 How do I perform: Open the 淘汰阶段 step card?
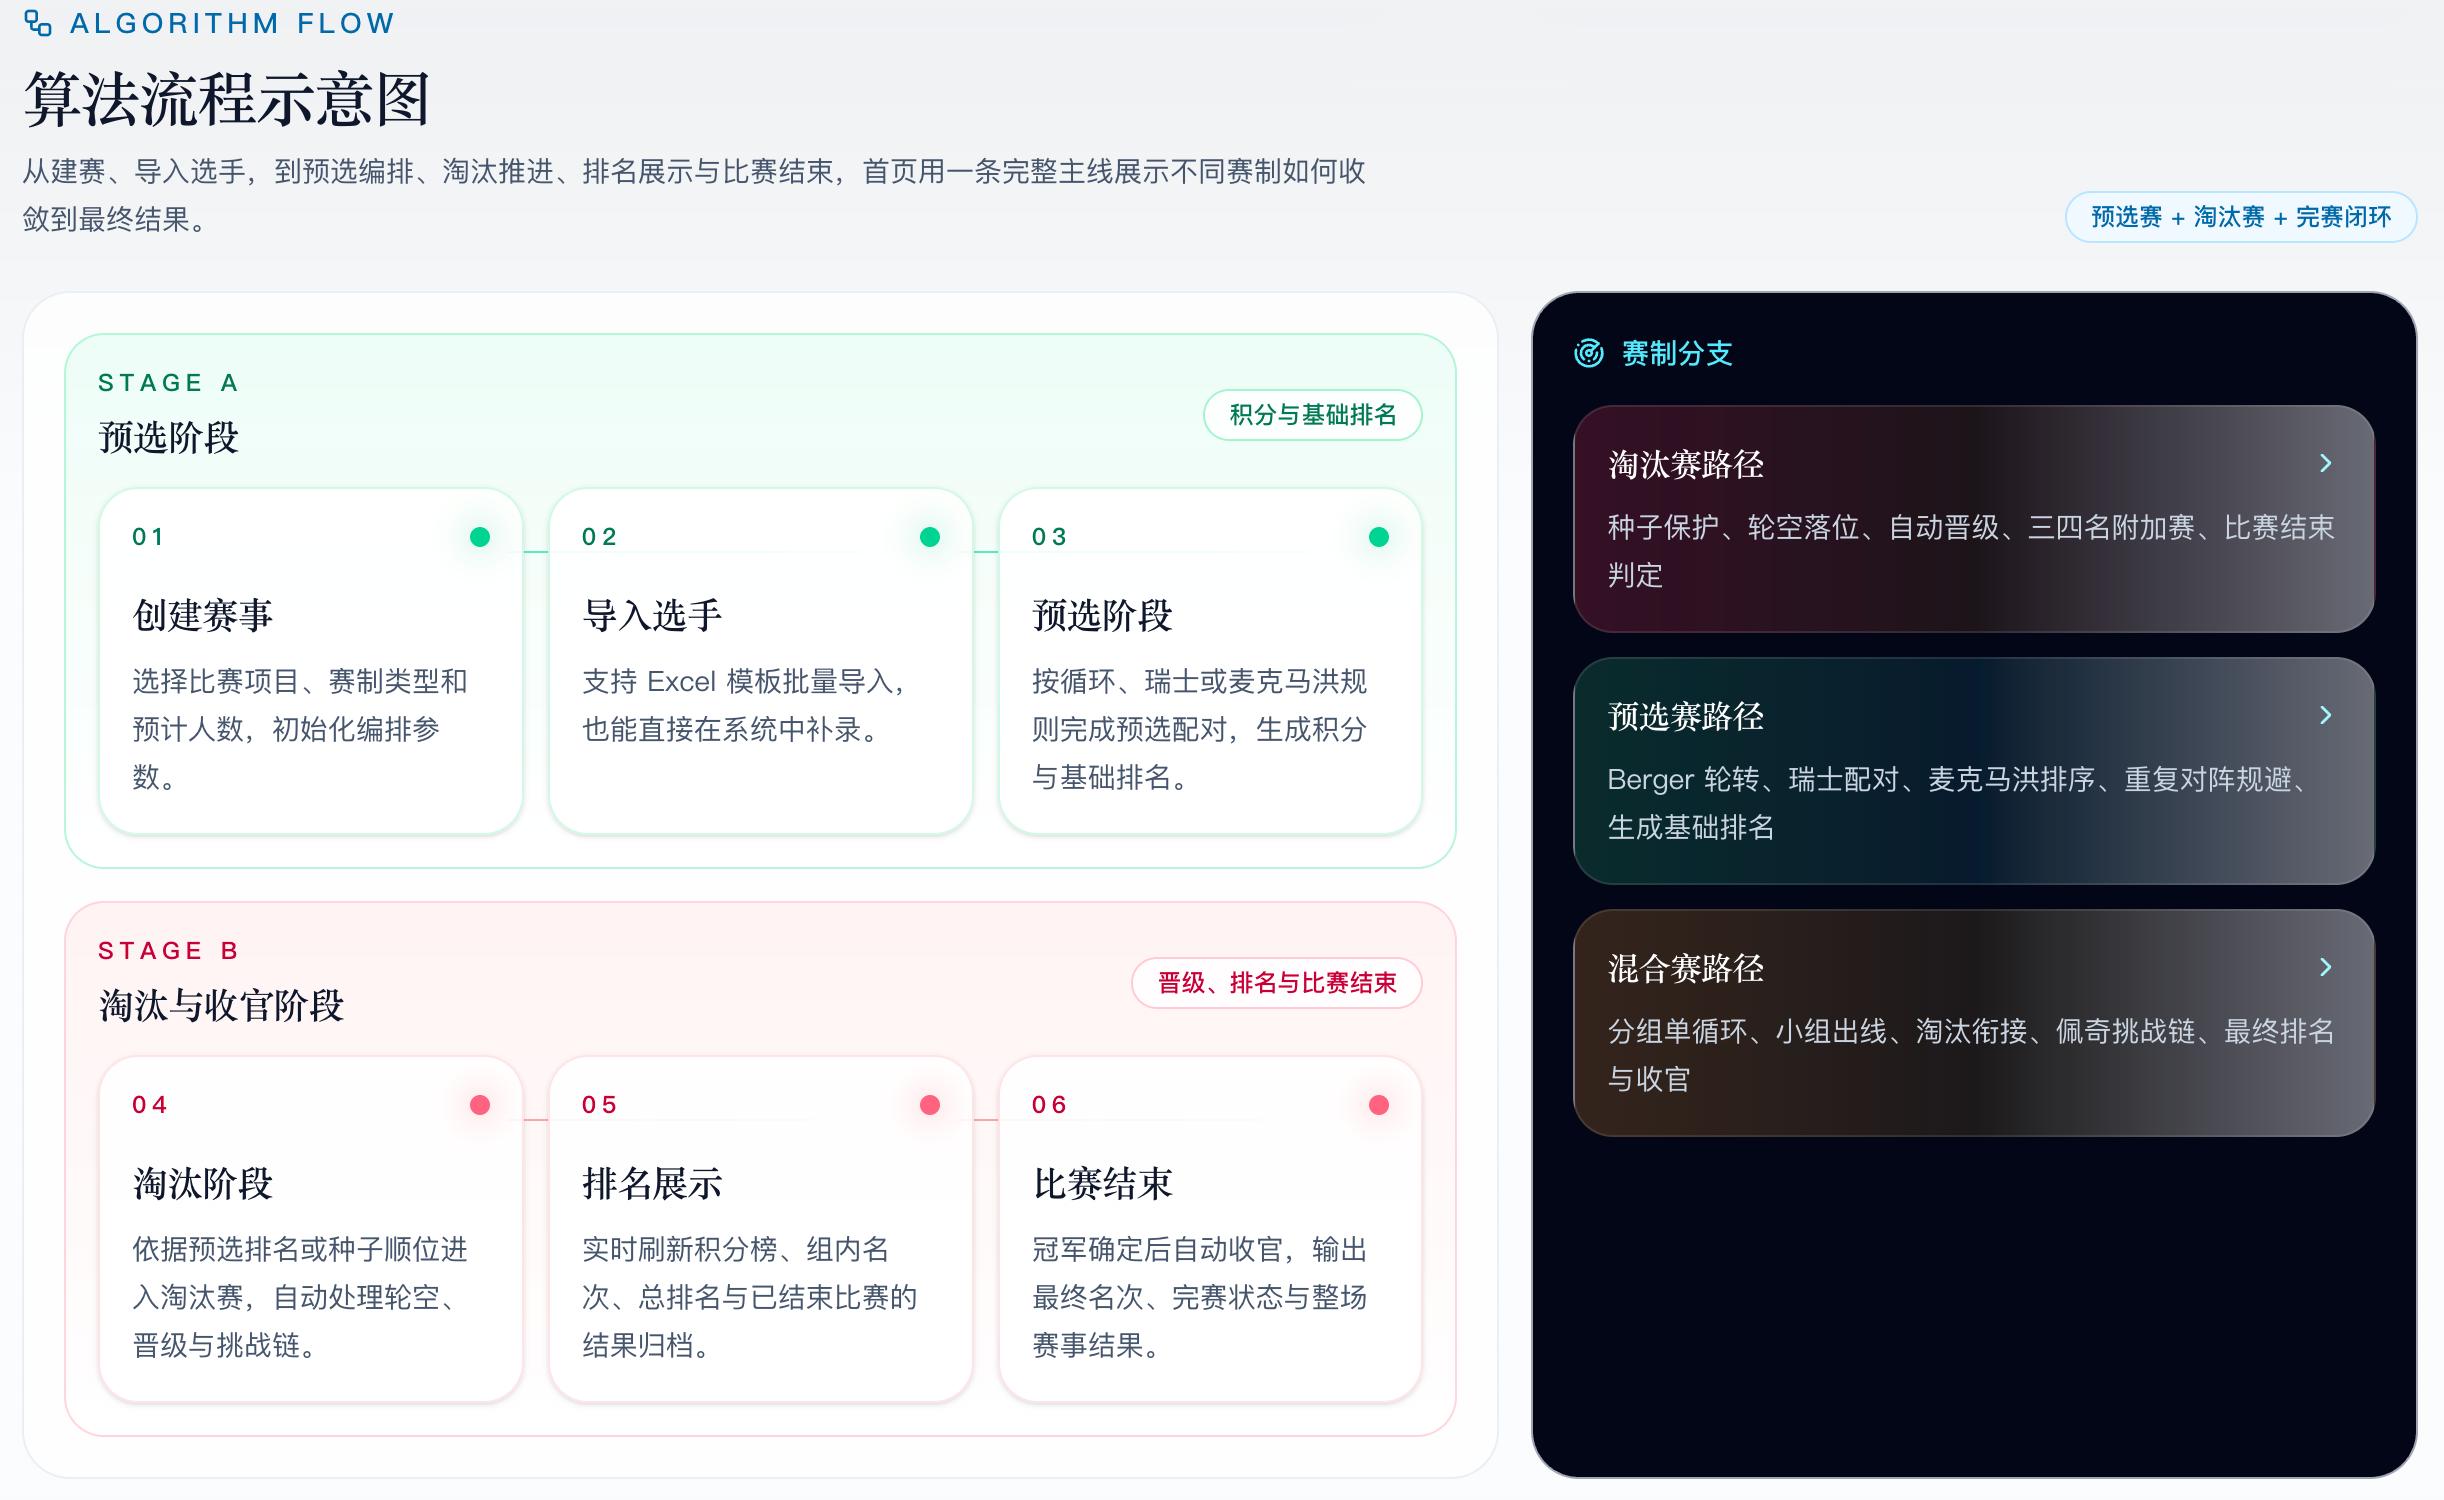point(311,1229)
